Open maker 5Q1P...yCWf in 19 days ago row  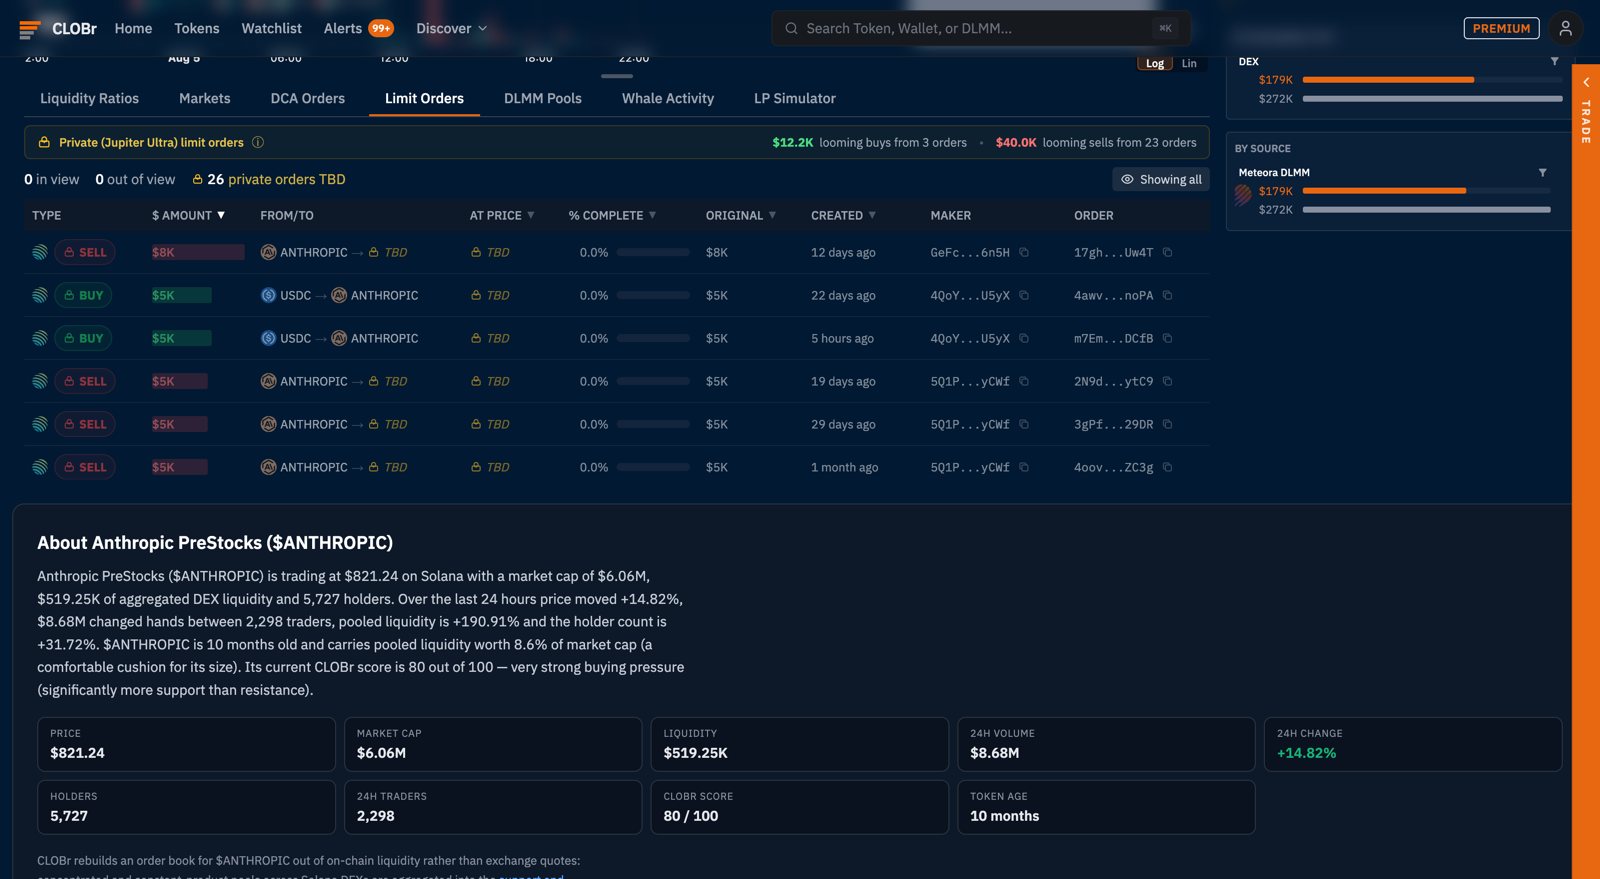click(x=970, y=381)
